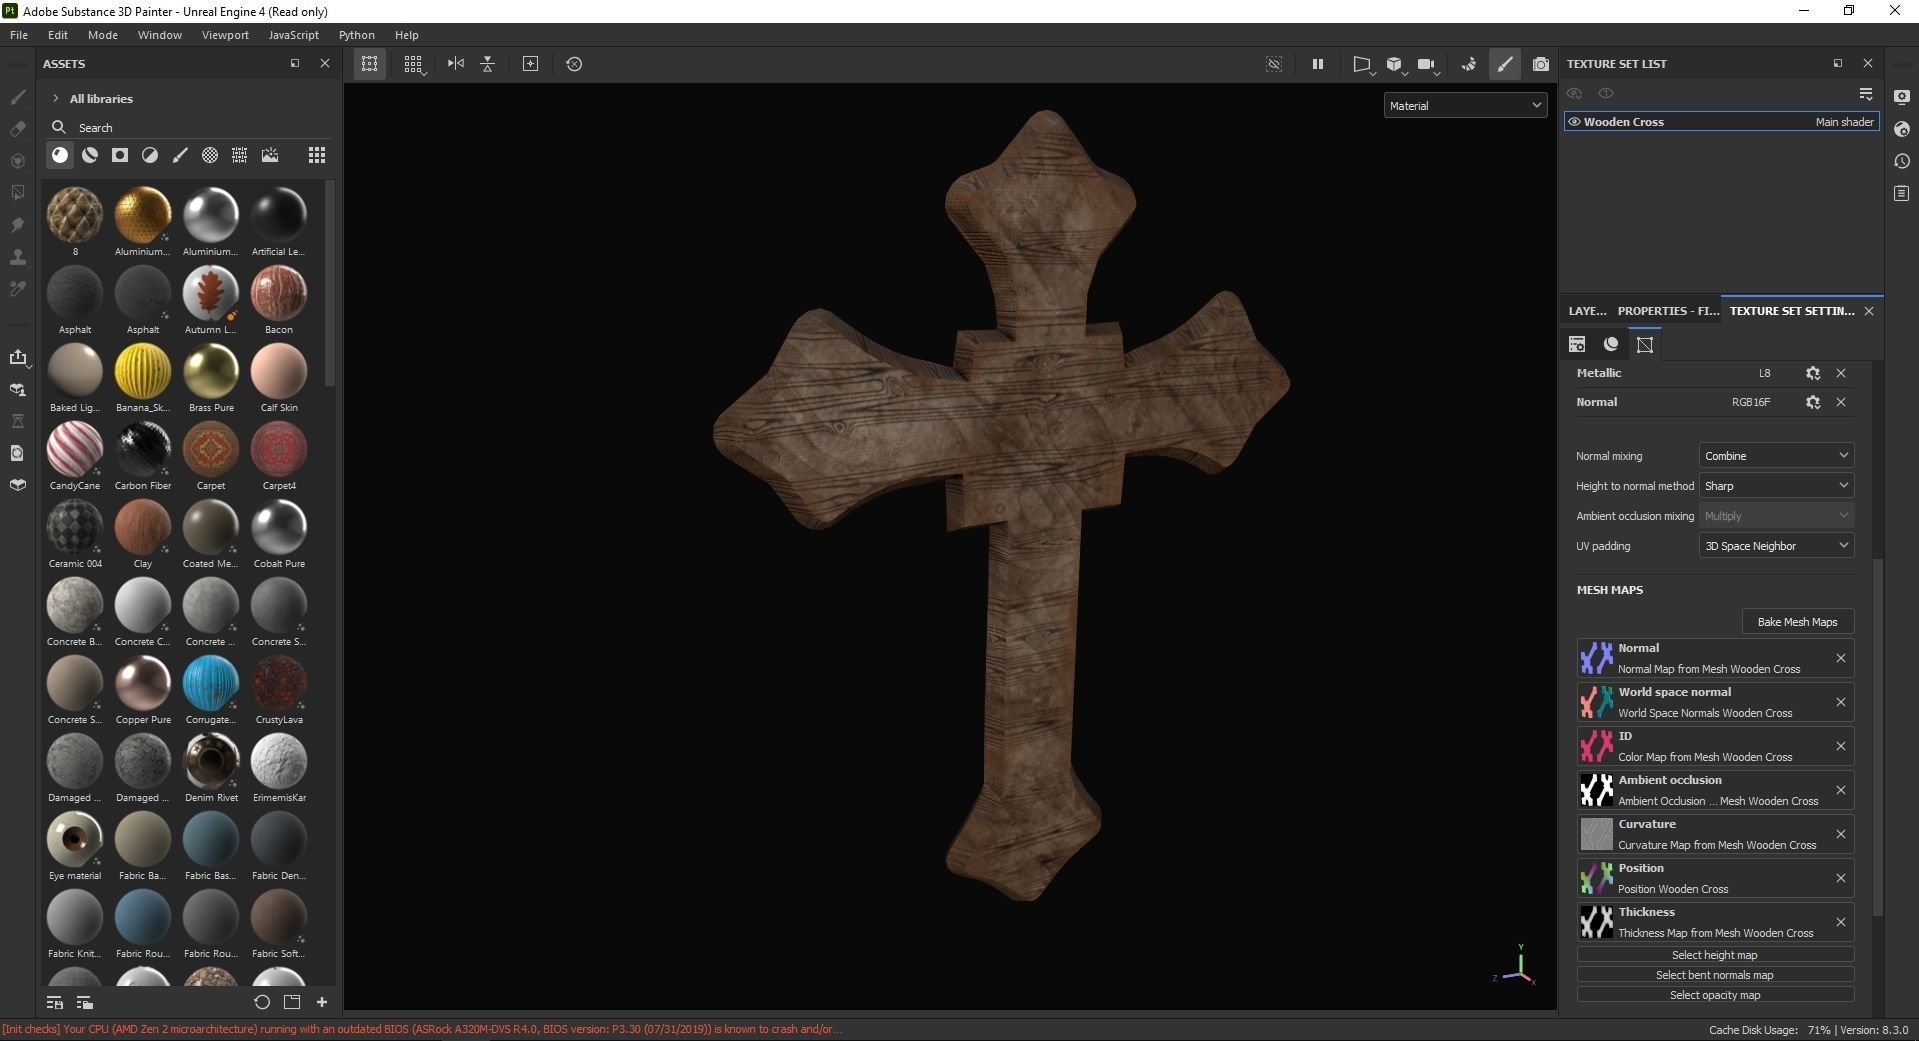Change UV padding from 3D Space Neighbor dropdown
Viewport: 1919px width, 1041px height.
coord(1775,545)
